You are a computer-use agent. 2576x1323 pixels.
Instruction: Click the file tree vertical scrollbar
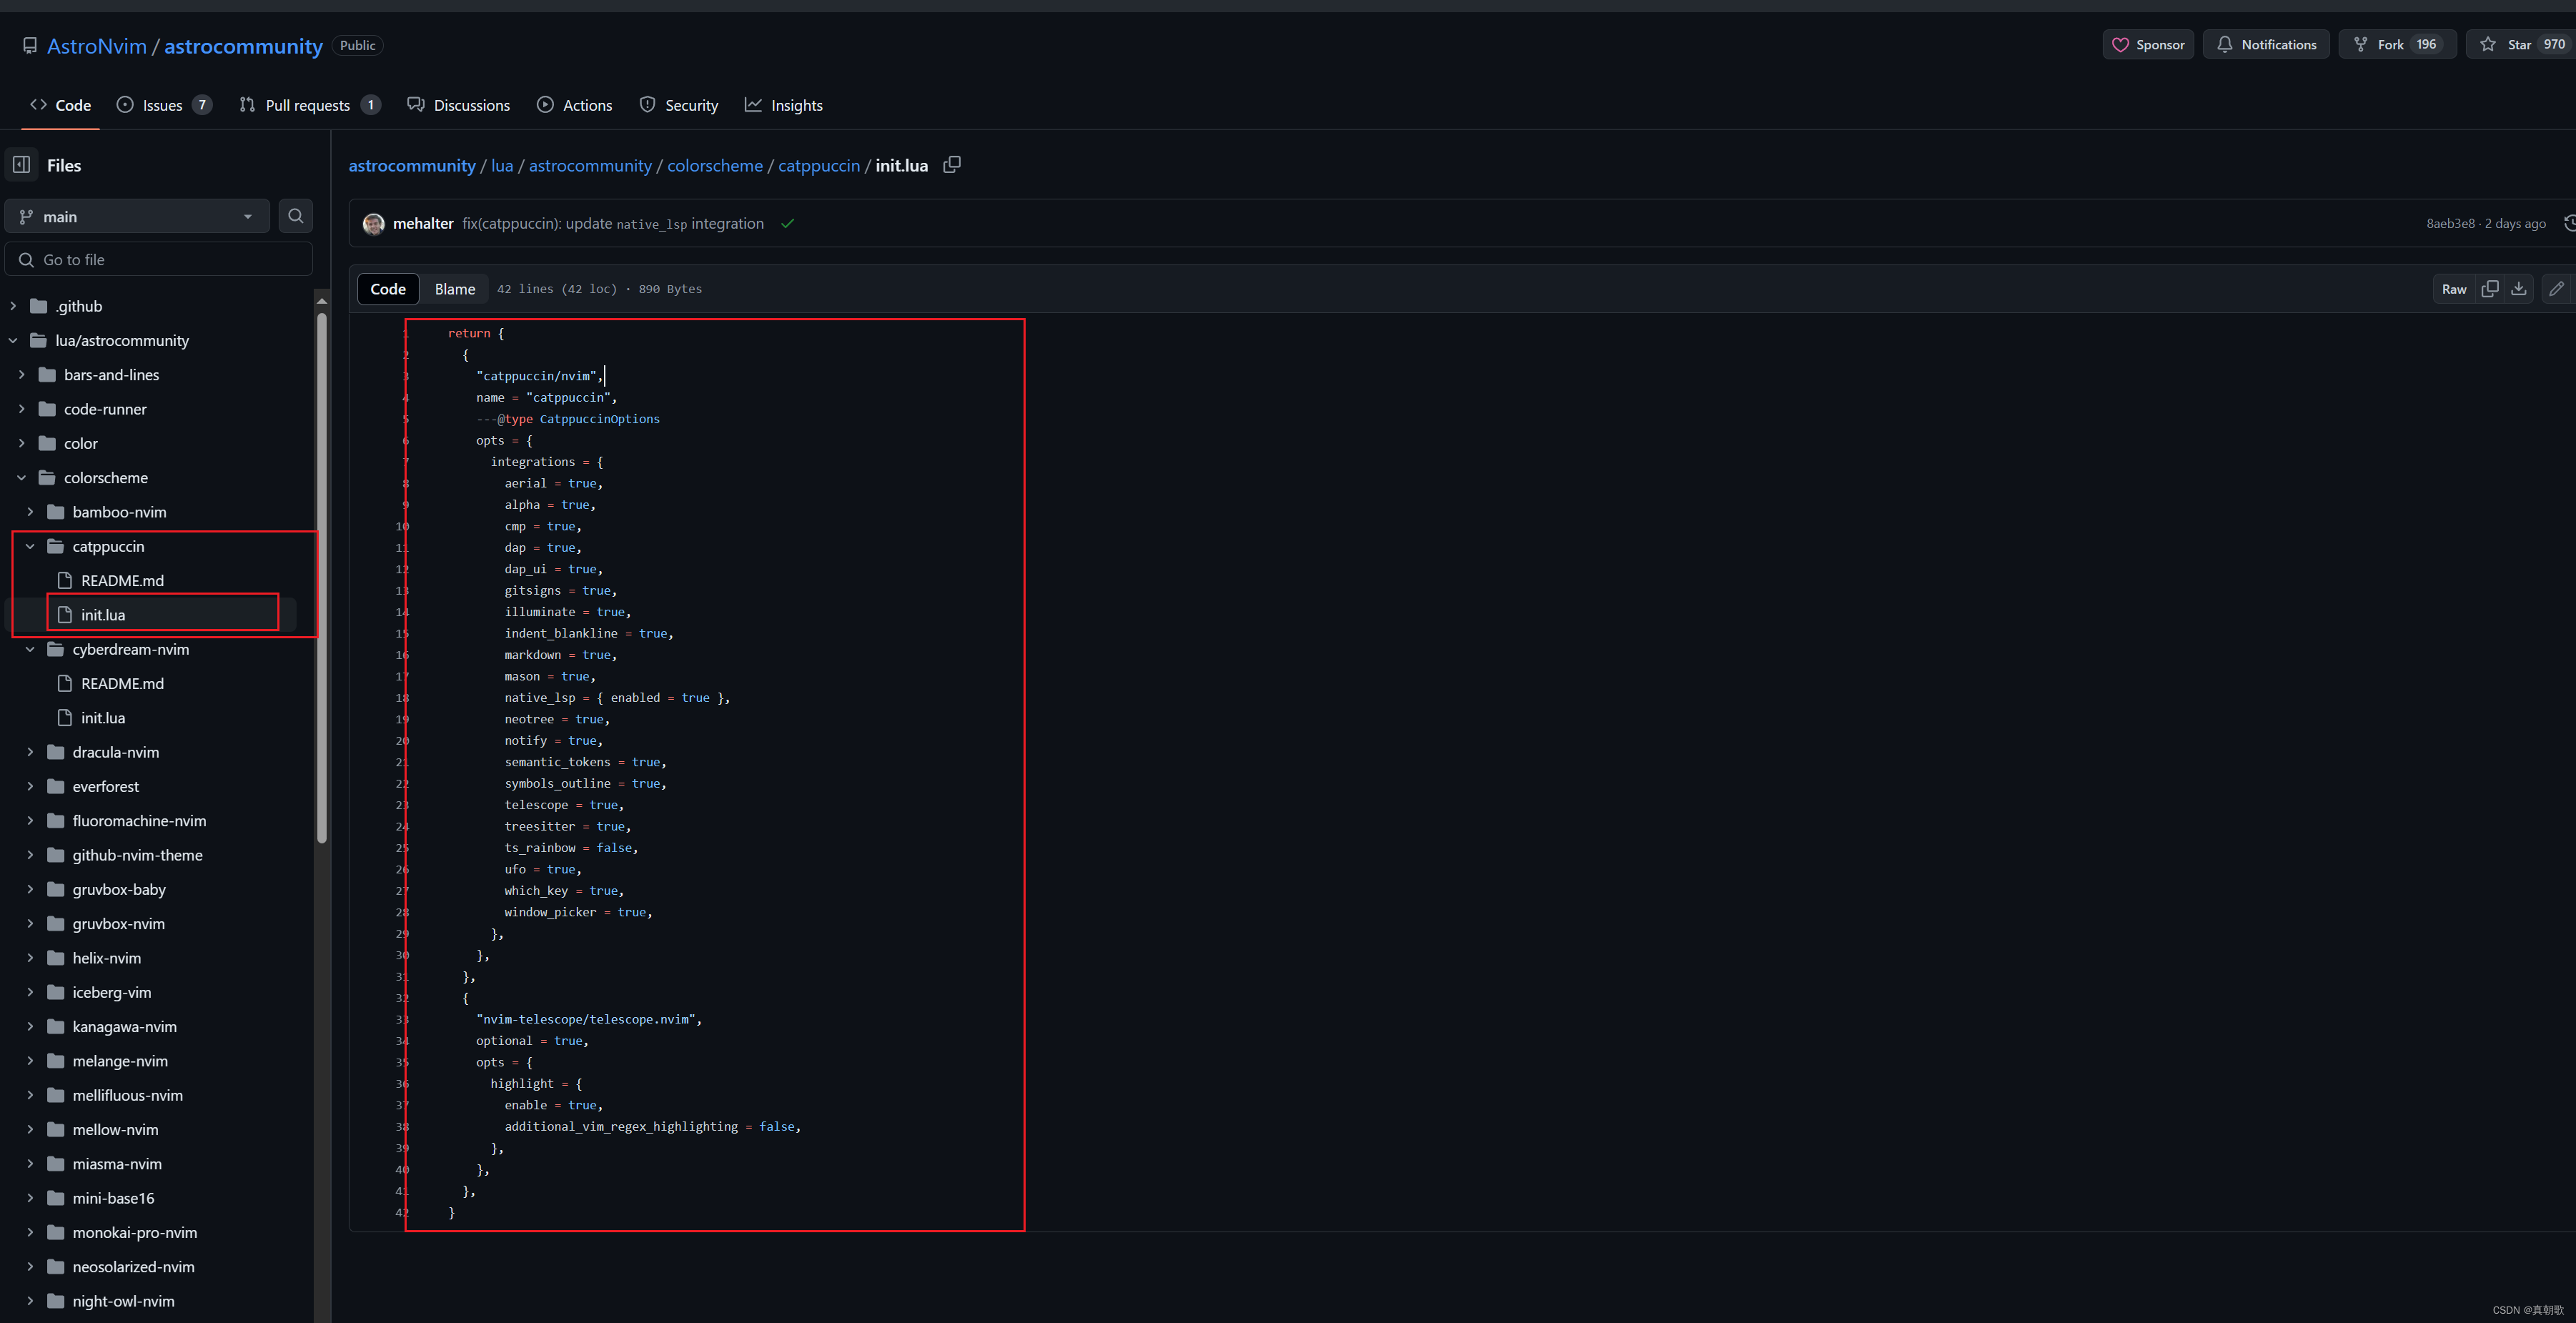pos(322,580)
